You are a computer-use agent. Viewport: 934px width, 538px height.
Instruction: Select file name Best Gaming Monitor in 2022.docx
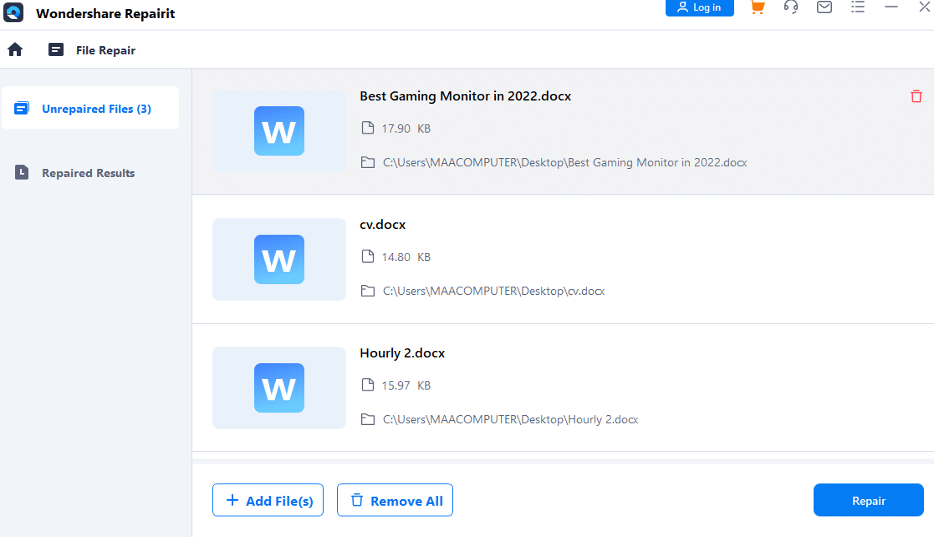465,96
